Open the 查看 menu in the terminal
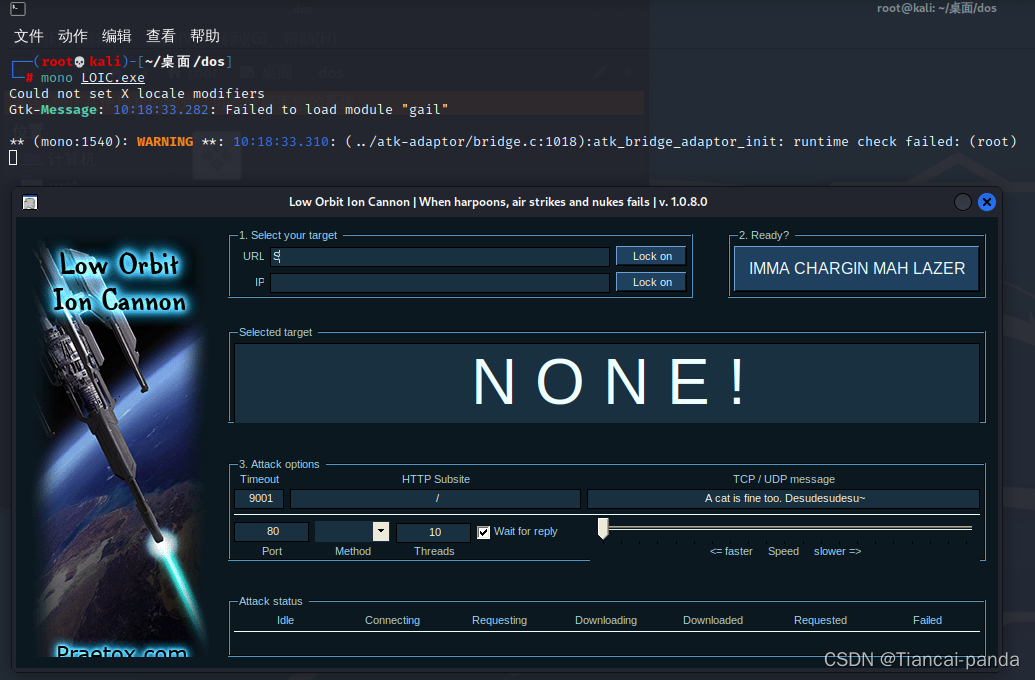1035x680 pixels. [160, 36]
